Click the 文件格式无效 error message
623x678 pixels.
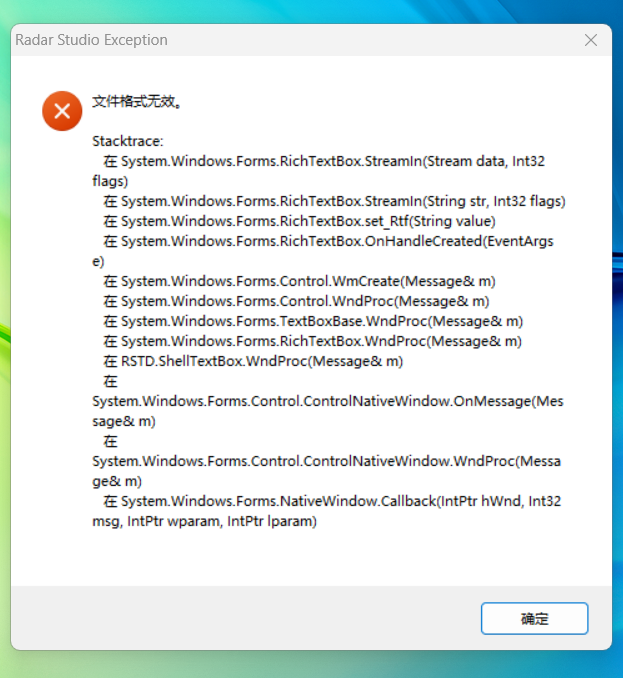click(137, 102)
